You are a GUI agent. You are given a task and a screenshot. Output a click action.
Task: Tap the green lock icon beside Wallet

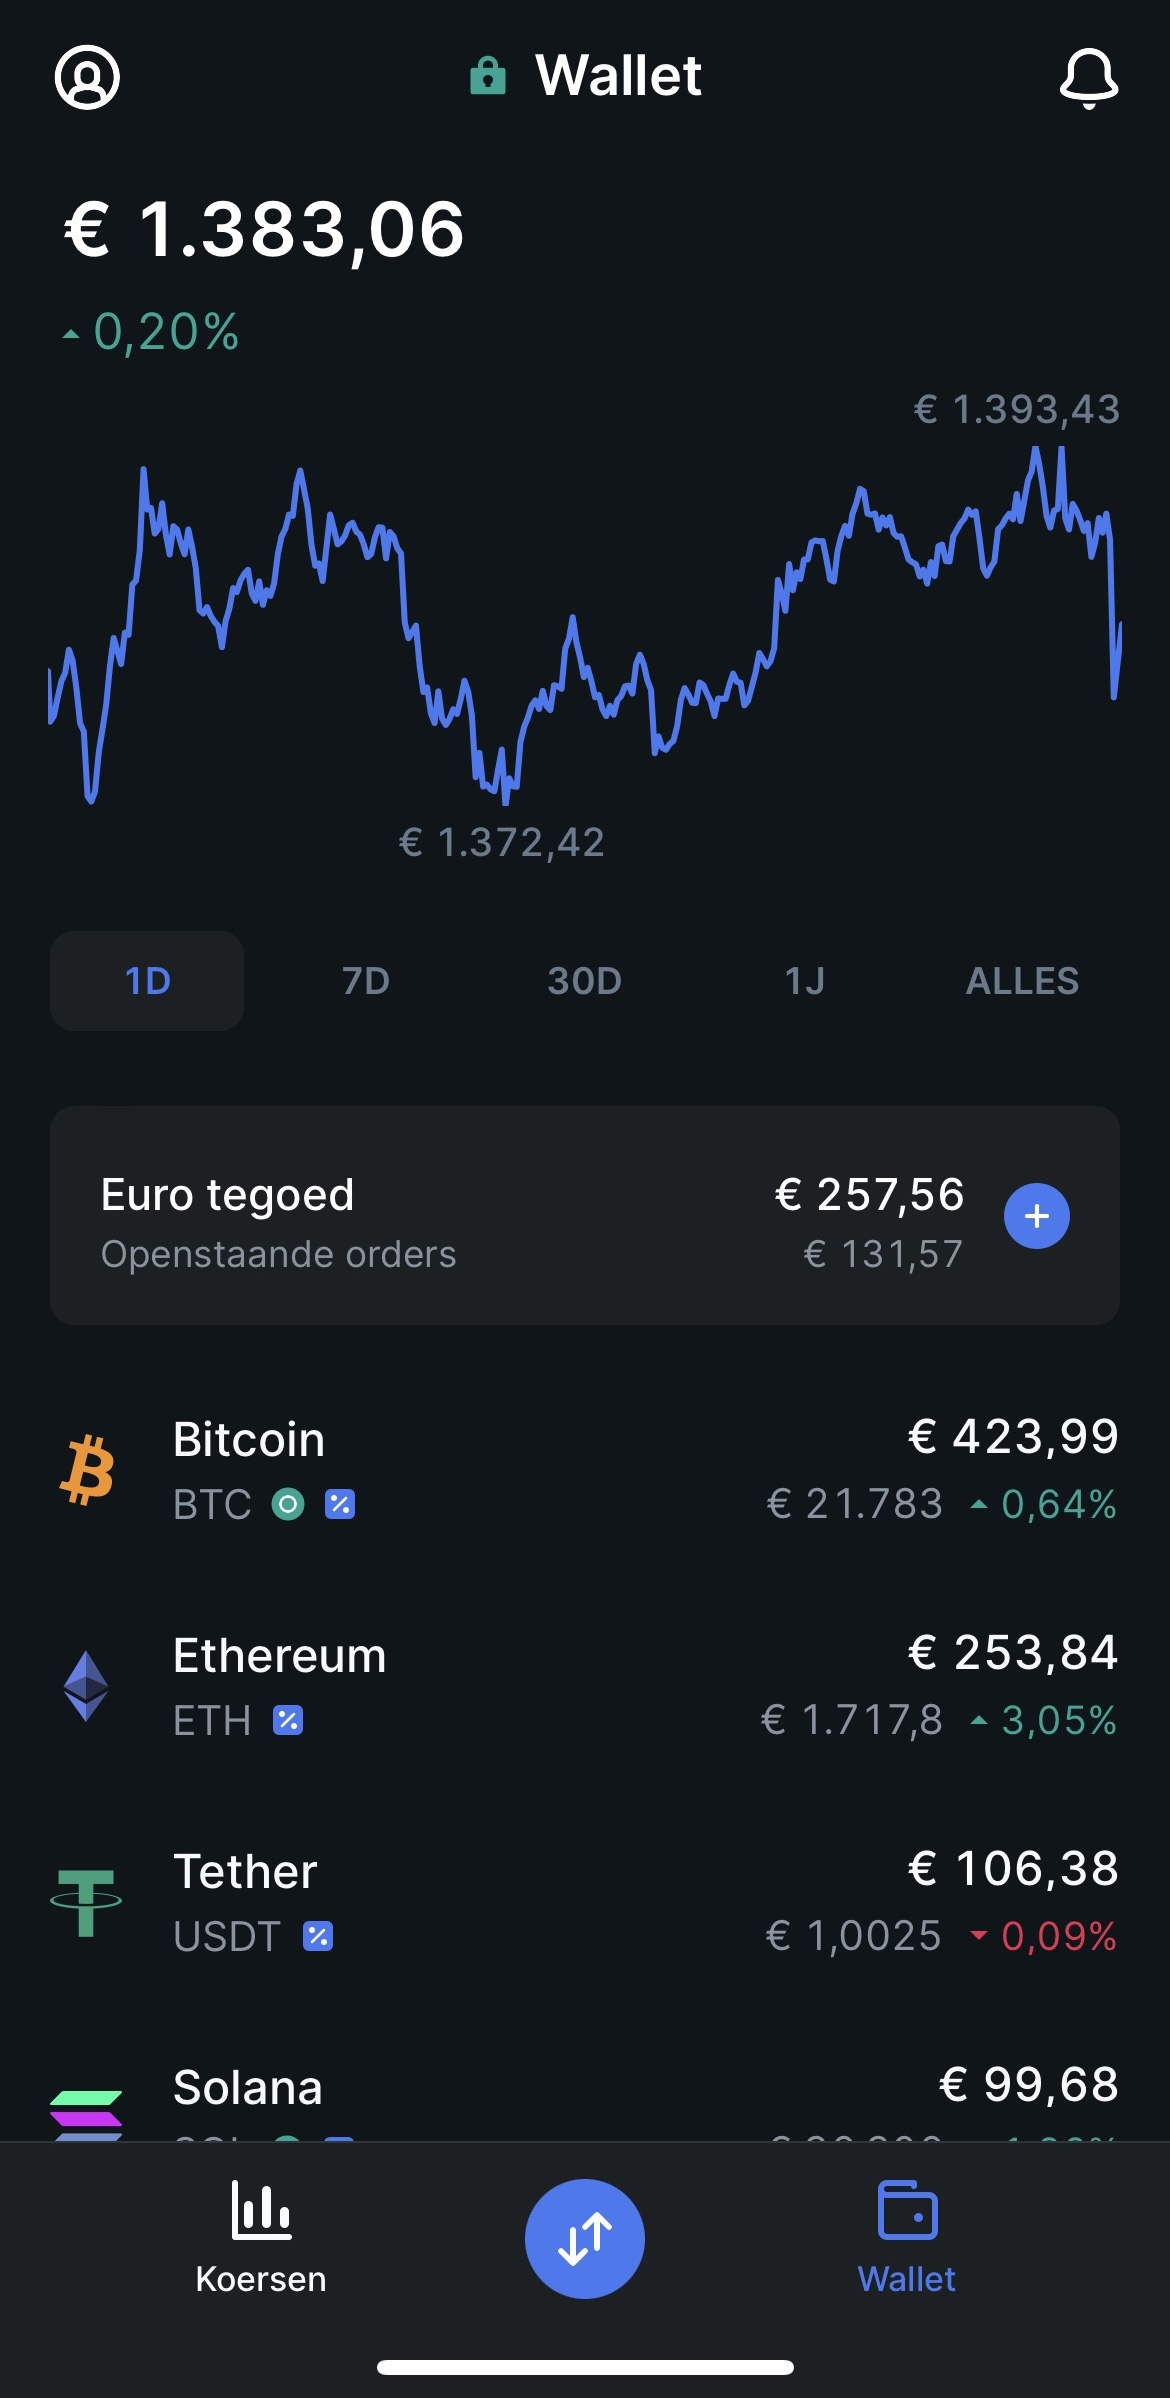tap(488, 76)
